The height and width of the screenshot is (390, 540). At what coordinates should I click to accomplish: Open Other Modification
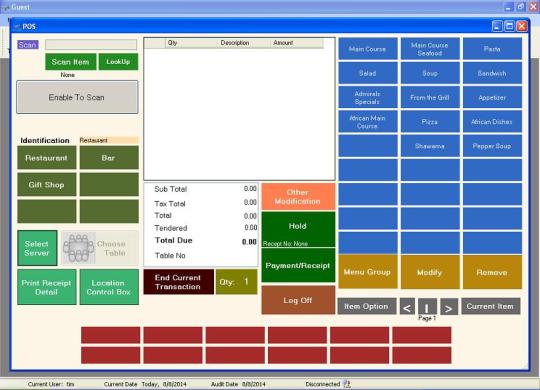[298, 197]
